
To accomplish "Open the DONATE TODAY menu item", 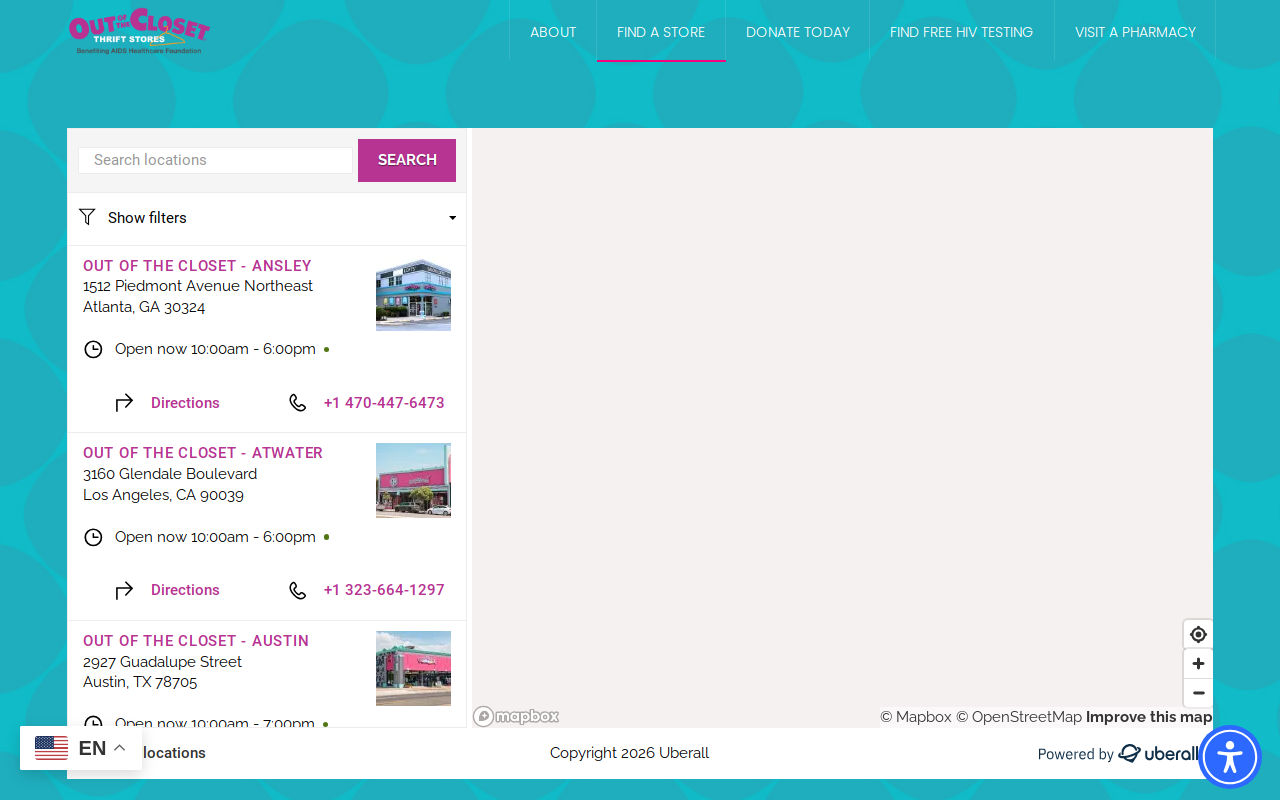I will [798, 32].
